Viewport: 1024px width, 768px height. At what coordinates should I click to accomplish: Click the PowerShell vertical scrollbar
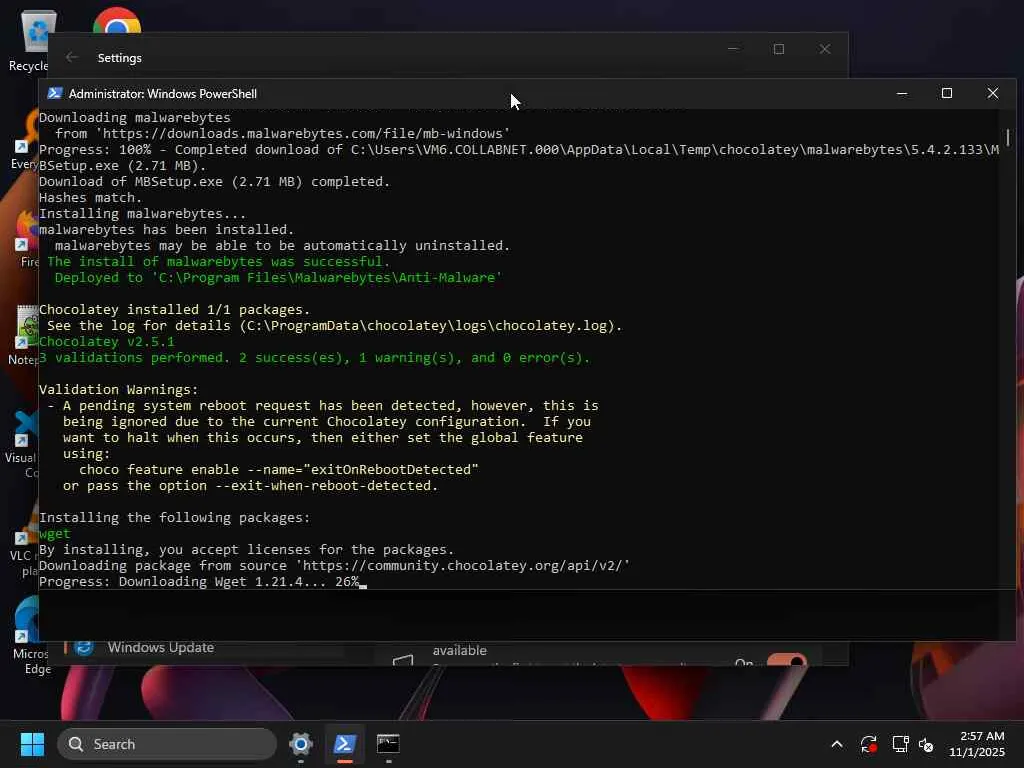point(1008,138)
